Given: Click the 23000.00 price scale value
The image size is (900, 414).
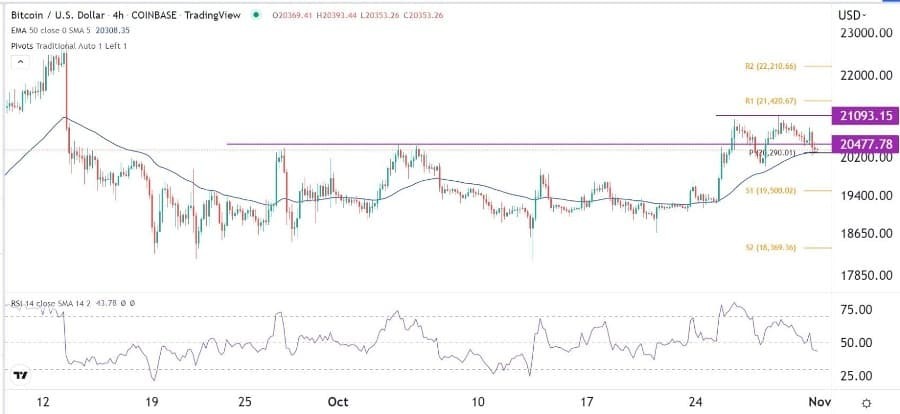Looking at the screenshot, I should pos(862,34).
